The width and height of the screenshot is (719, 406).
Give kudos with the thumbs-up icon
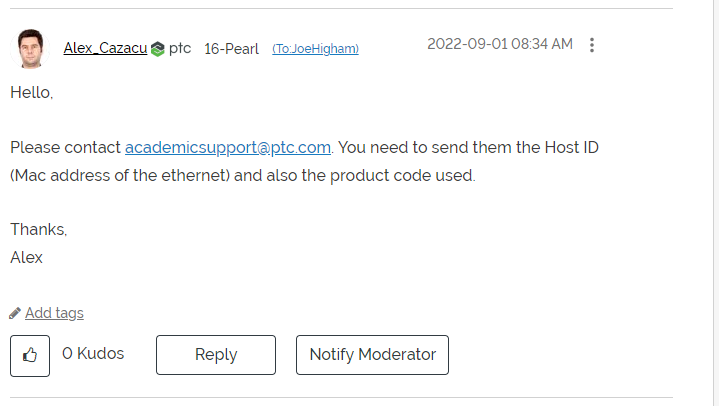click(x=30, y=355)
